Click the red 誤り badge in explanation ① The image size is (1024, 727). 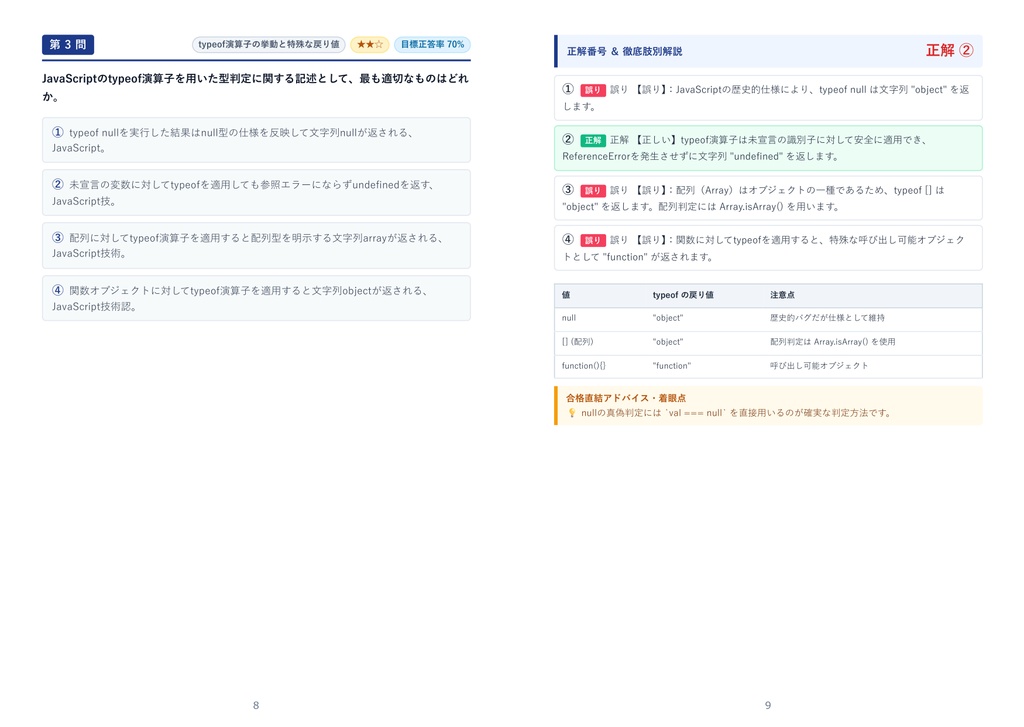pos(593,90)
